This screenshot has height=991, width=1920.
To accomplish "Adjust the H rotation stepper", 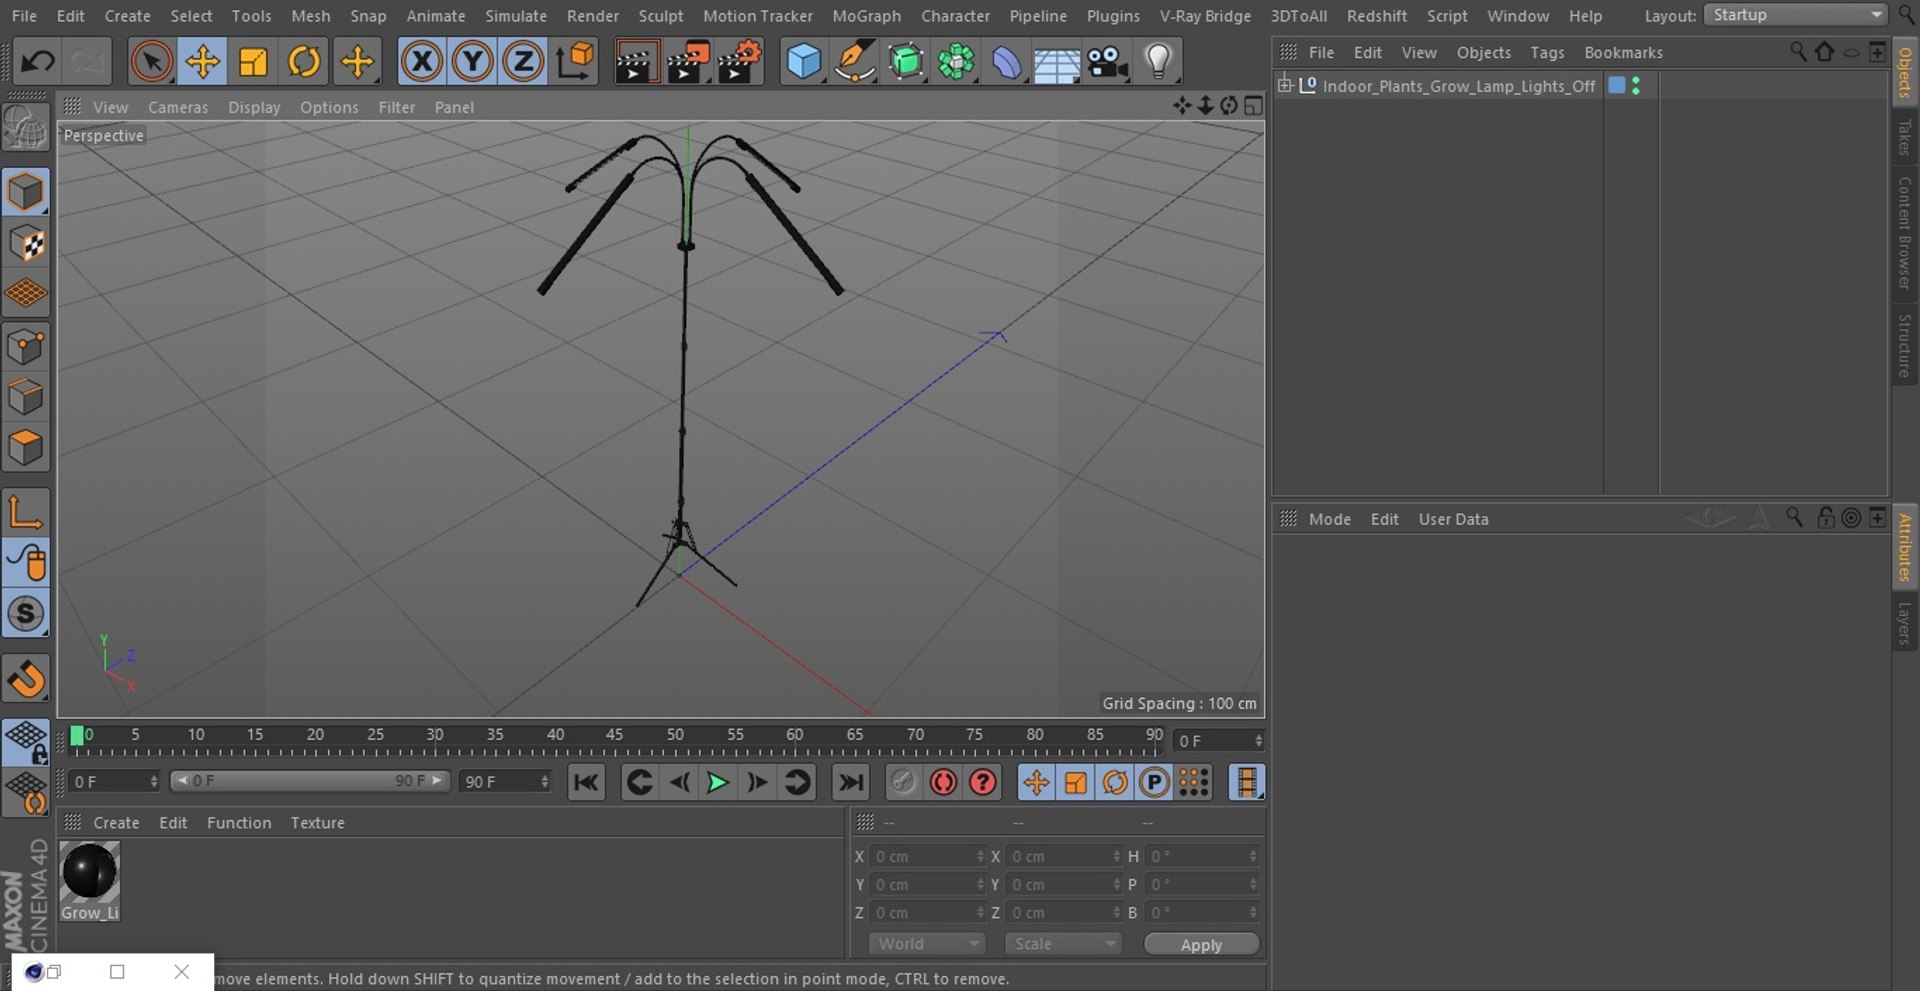I will click(1253, 856).
